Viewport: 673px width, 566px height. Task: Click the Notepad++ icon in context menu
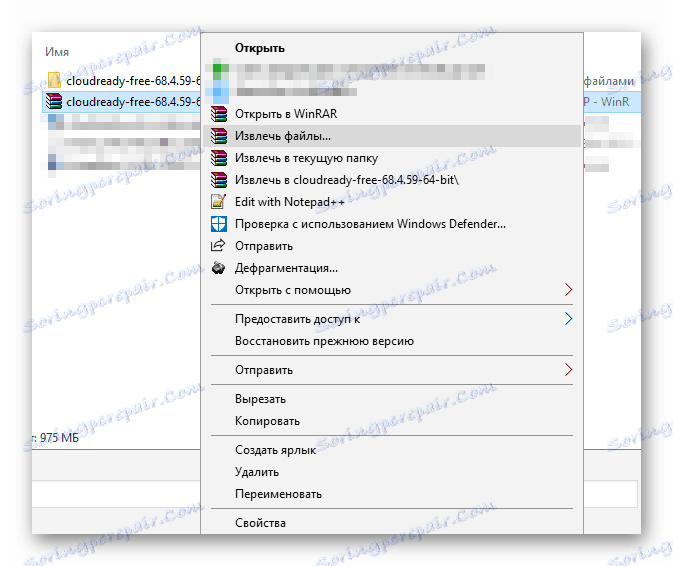[218, 202]
